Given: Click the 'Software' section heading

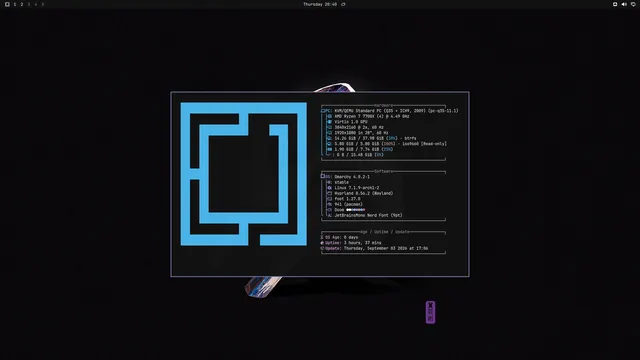Looking at the screenshot, I should [x=383, y=171].
